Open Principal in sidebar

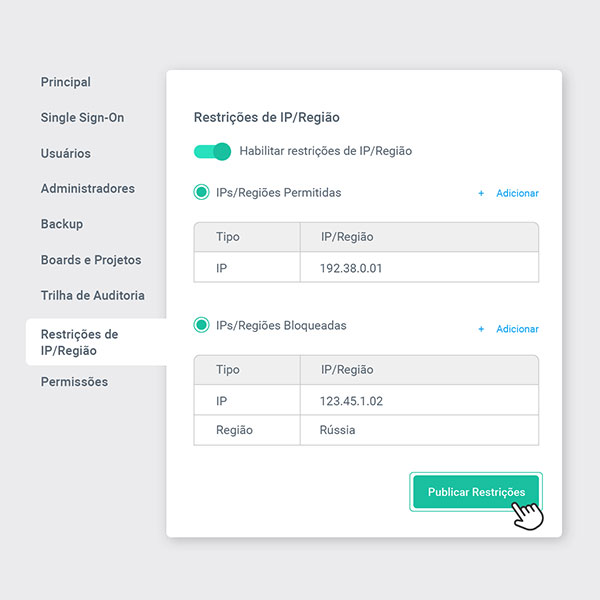pyautogui.click(x=66, y=82)
